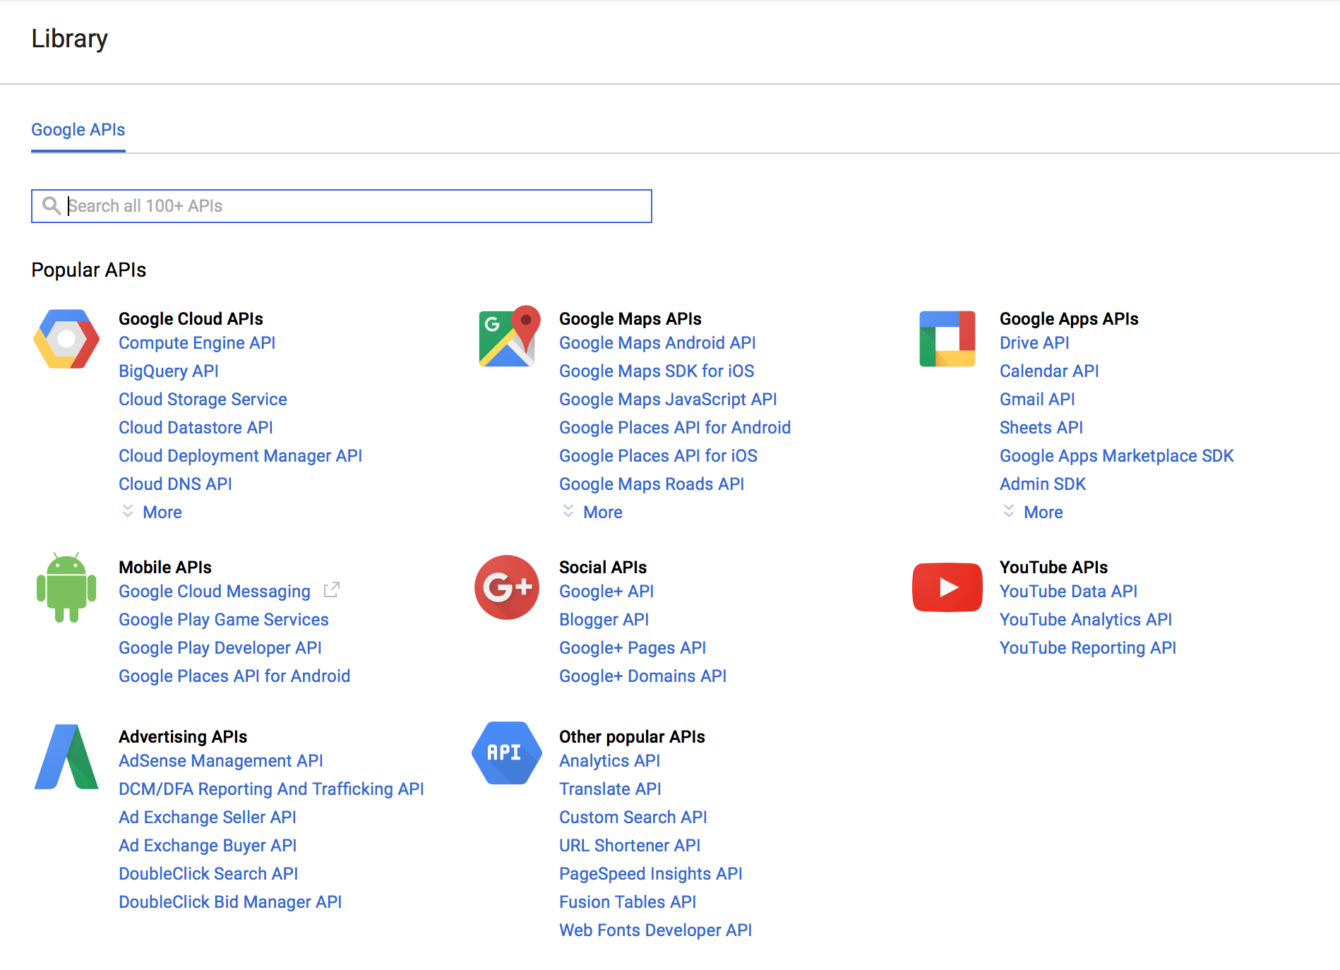This screenshot has height=970, width=1340.
Task: Click the YouTube play button icon
Action: 946,587
